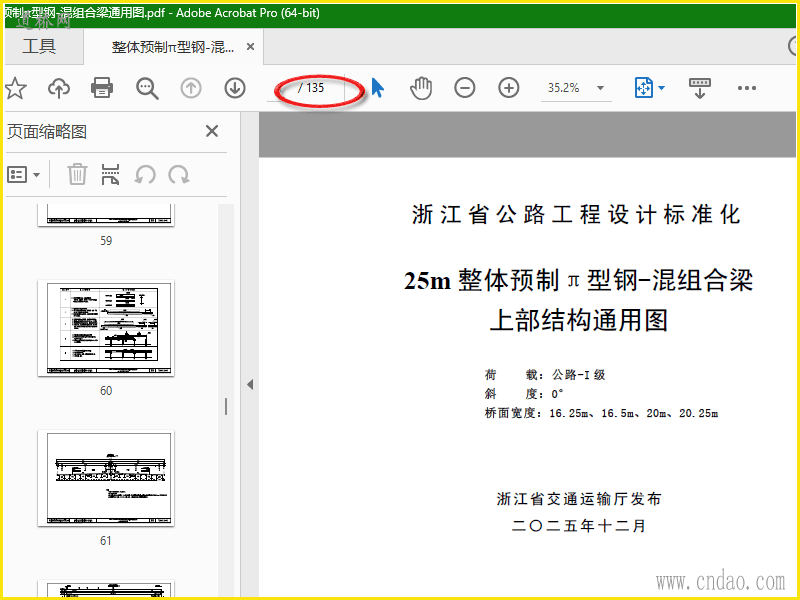Go to the next page arrow

235,88
